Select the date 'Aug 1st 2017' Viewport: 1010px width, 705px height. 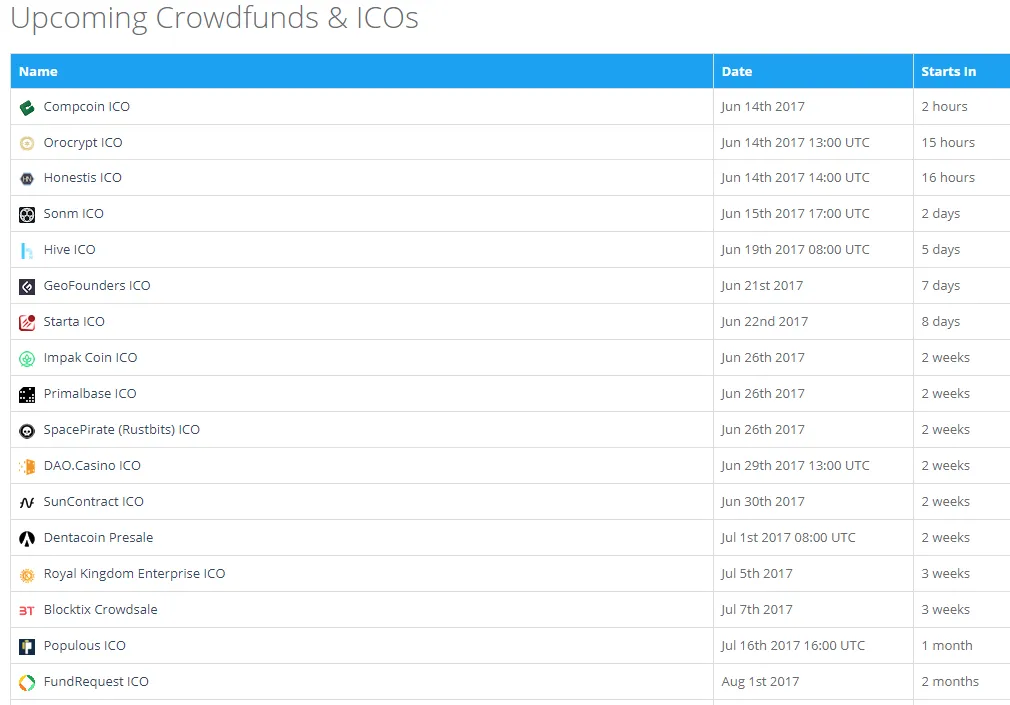click(x=760, y=682)
